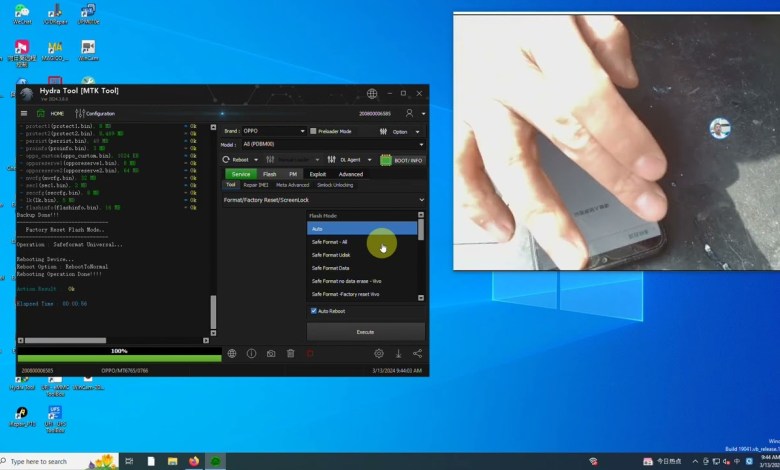
Task: Open the WinCam desktop shortcut
Action: click(88, 51)
